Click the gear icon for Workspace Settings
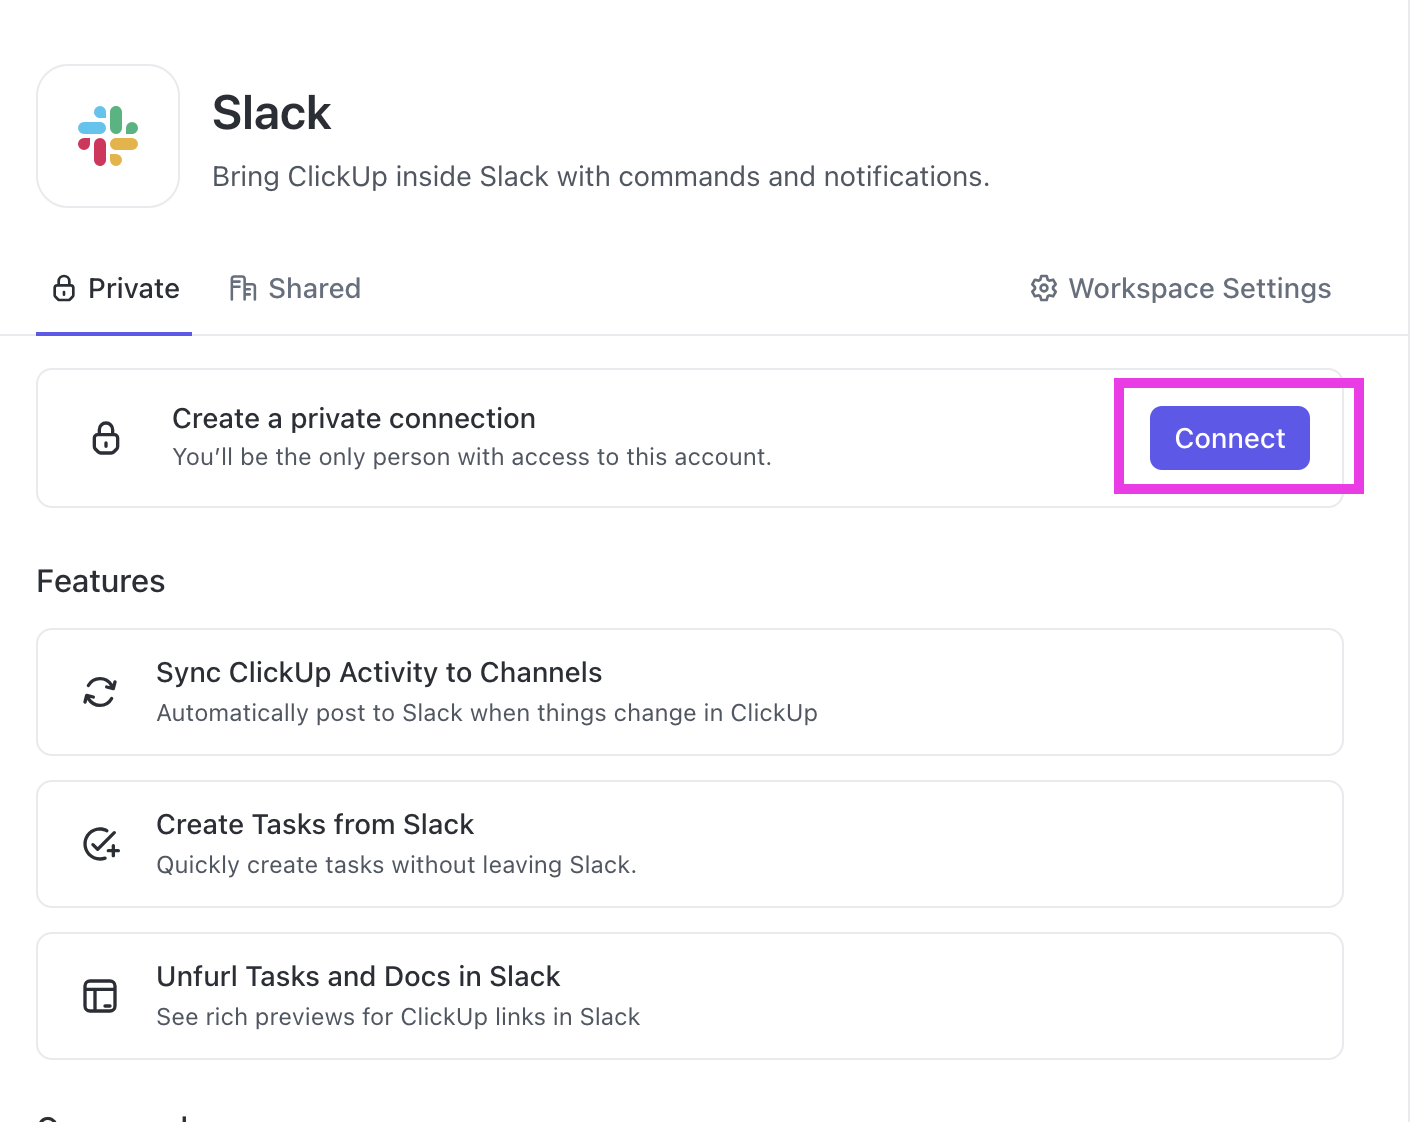This screenshot has width=1428, height=1122. point(1044,288)
